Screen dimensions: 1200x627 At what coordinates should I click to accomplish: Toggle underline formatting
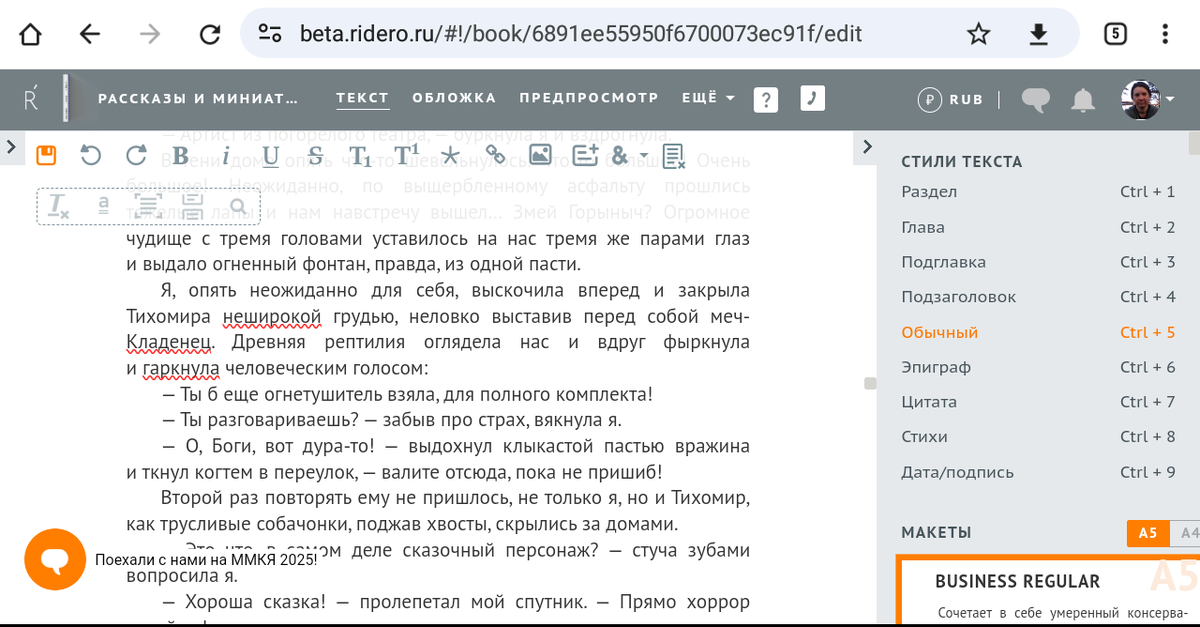(271, 155)
